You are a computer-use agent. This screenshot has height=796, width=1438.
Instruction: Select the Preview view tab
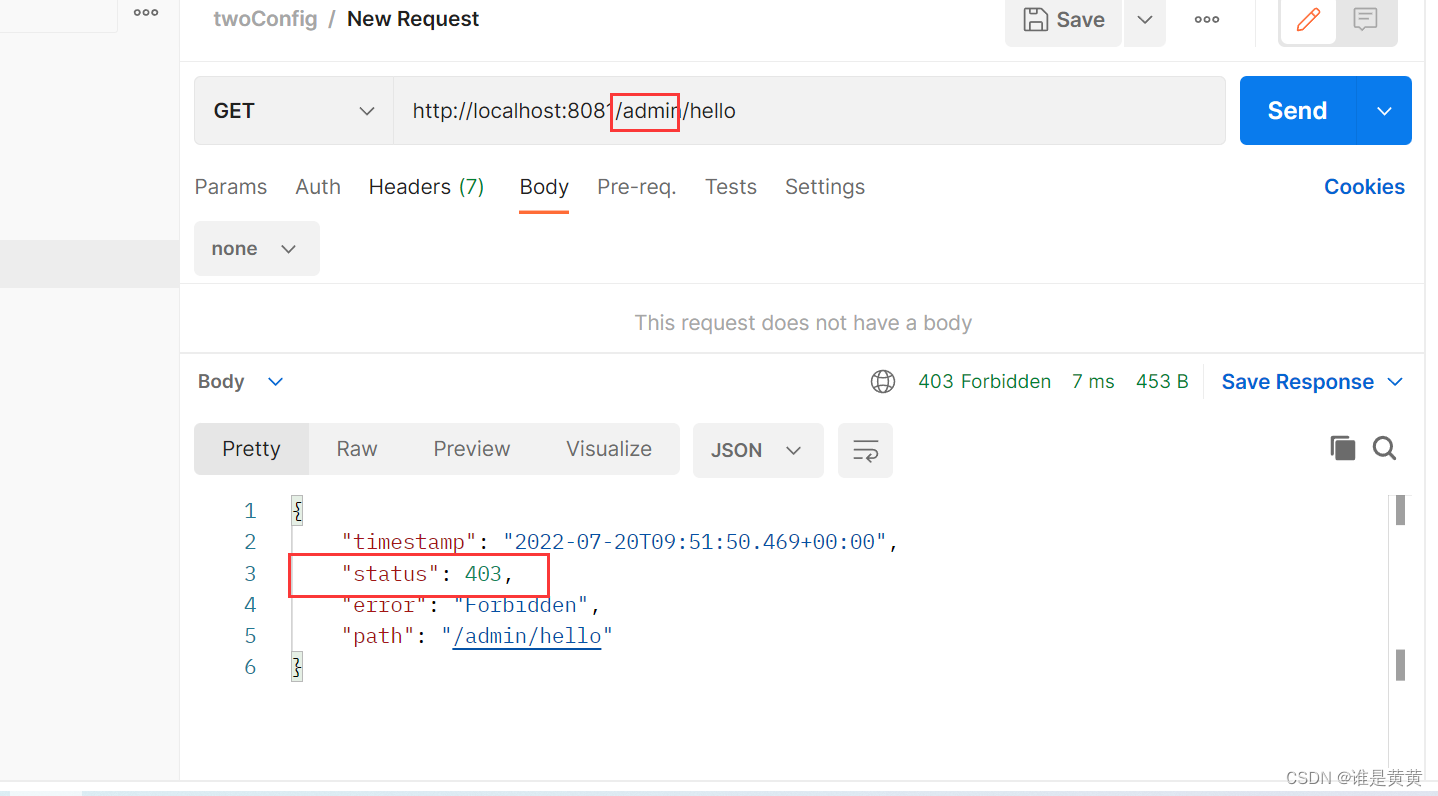coord(472,449)
